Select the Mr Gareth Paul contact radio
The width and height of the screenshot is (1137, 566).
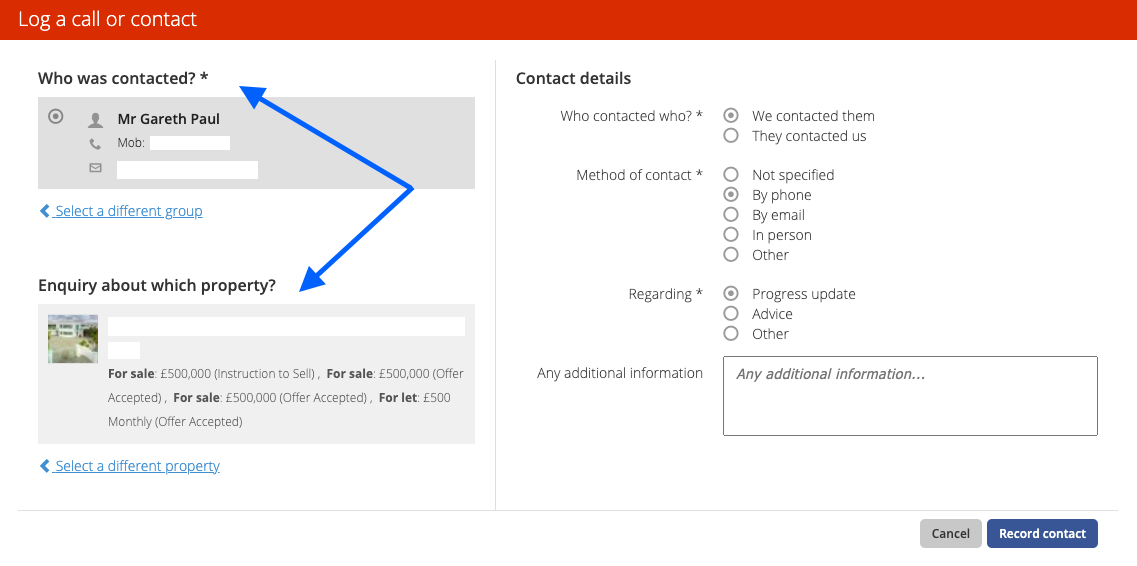click(56, 116)
